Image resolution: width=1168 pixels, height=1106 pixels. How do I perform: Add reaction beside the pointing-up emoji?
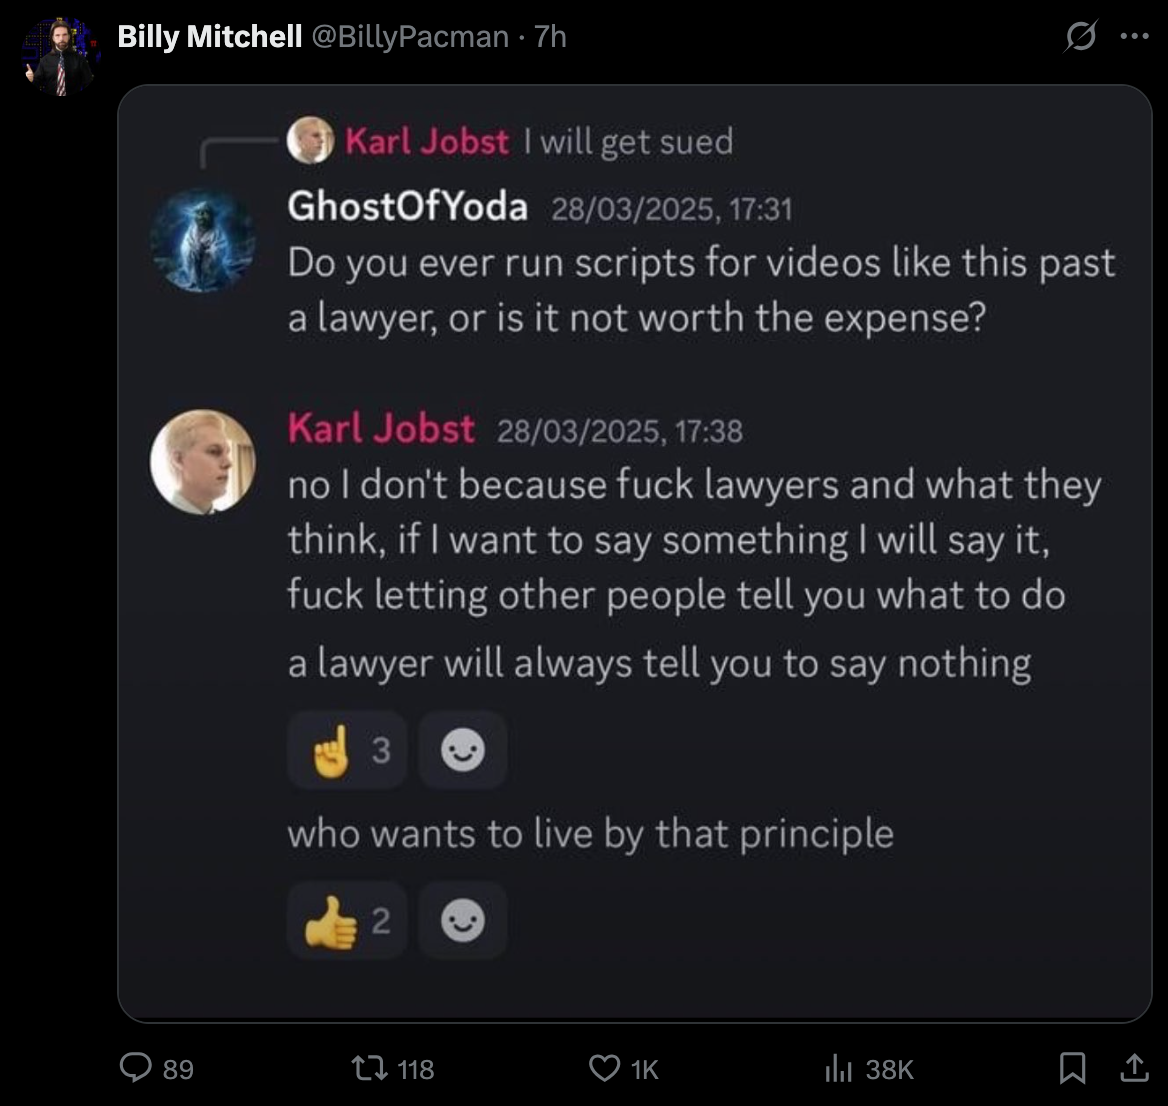pyautogui.click(x=462, y=750)
